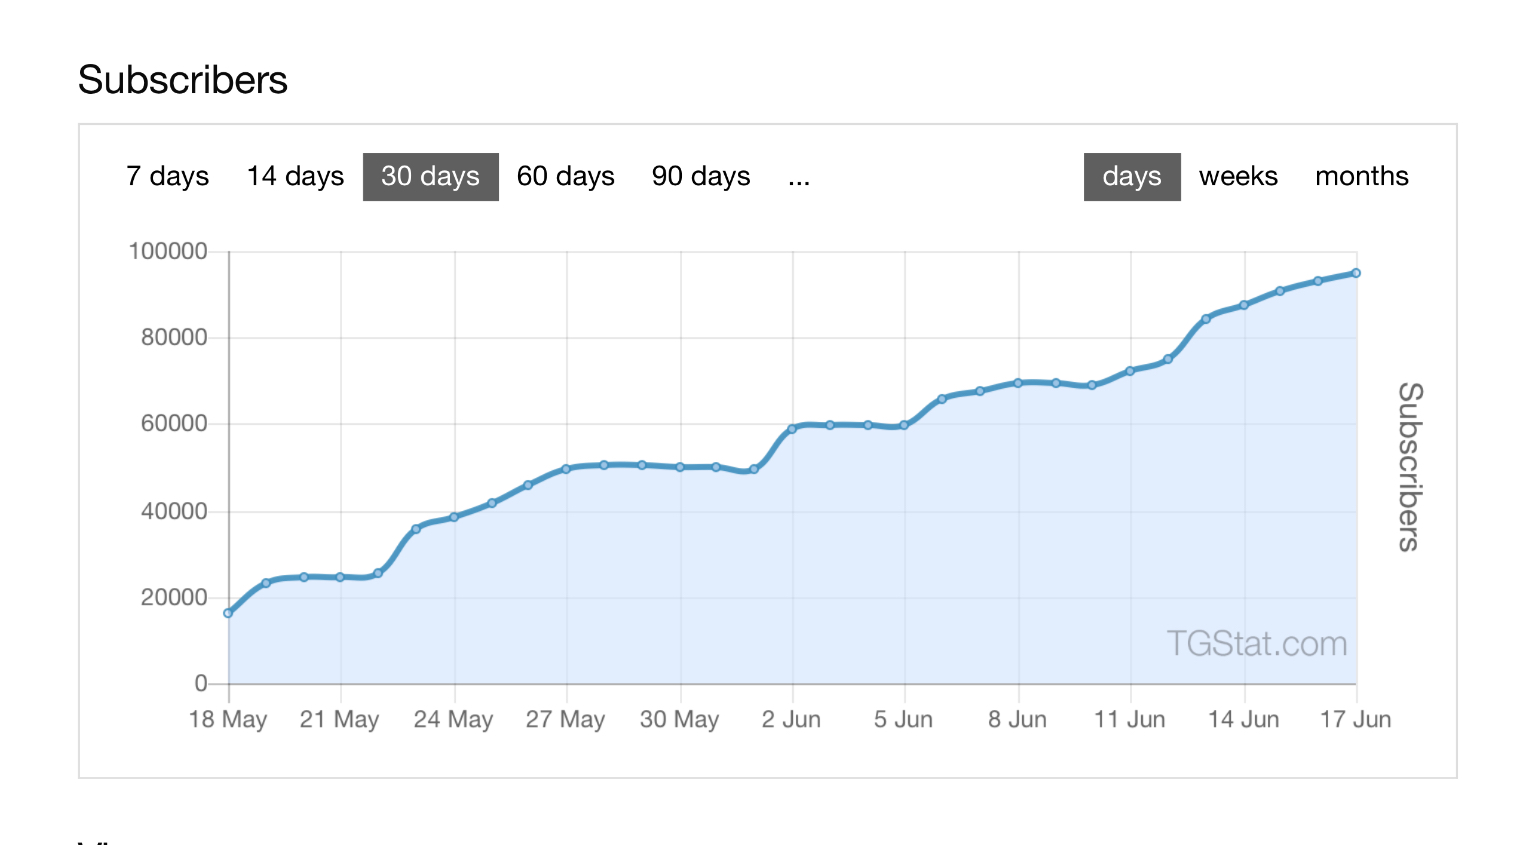This screenshot has height=845, width=1536.
Task: Click the 27 May x-axis label
Action: click(566, 719)
